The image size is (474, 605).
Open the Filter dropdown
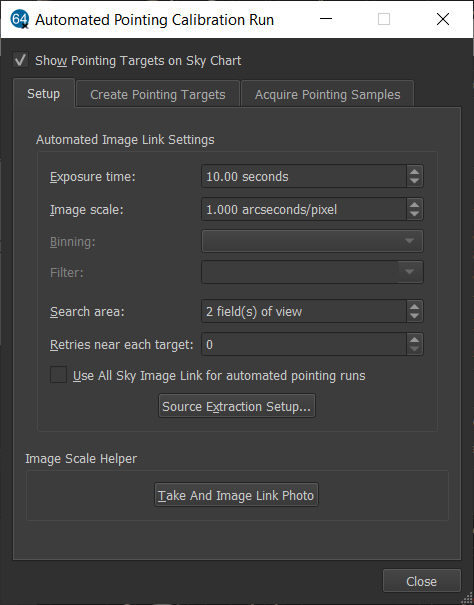click(x=312, y=272)
